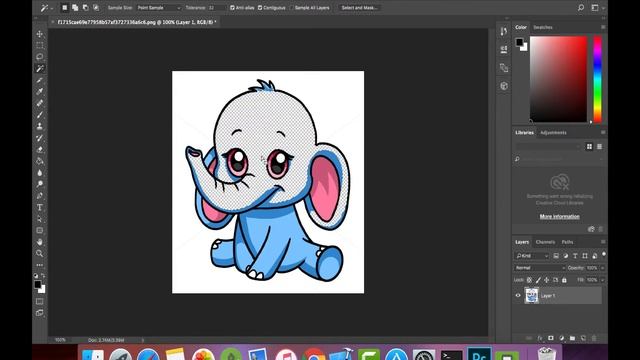This screenshot has width=640, height=360.
Task: Select the Zoom tool
Action: [x=40, y=253]
